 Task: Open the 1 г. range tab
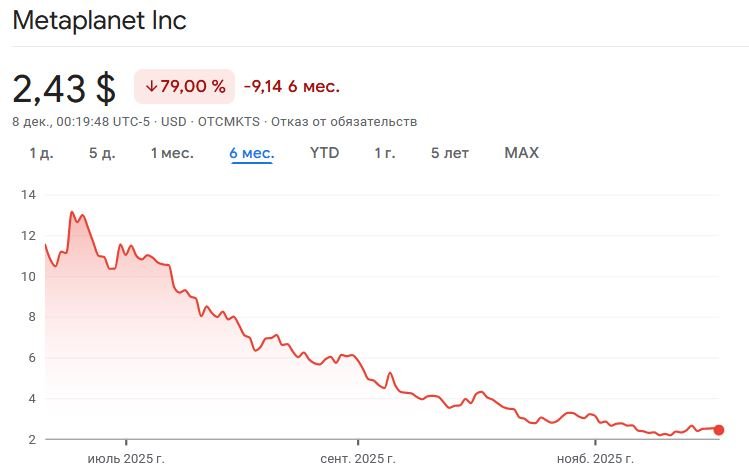[385, 153]
